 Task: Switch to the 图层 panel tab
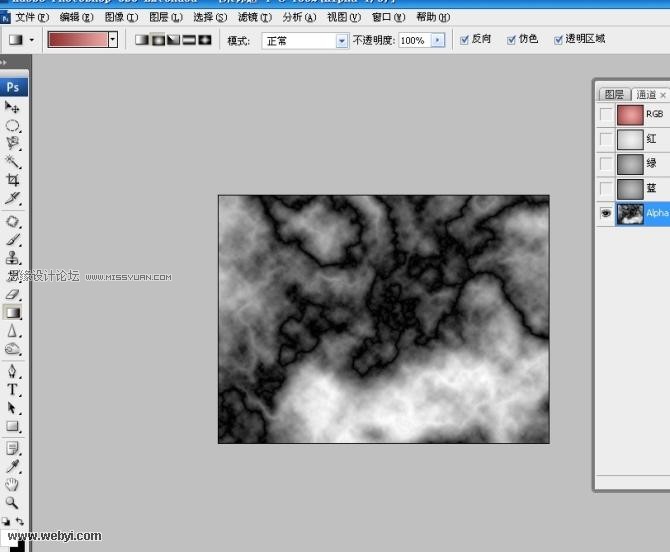(x=614, y=94)
